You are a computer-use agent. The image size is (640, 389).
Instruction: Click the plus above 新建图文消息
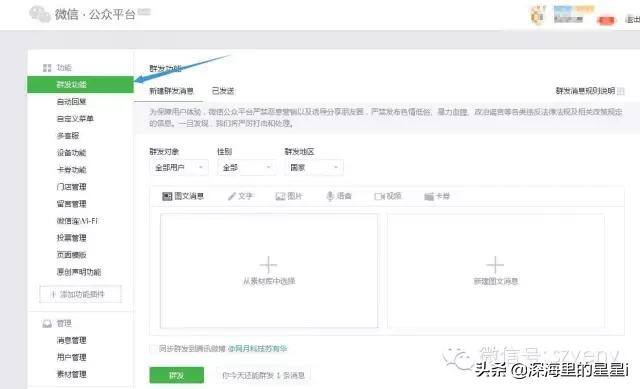(495, 265)
